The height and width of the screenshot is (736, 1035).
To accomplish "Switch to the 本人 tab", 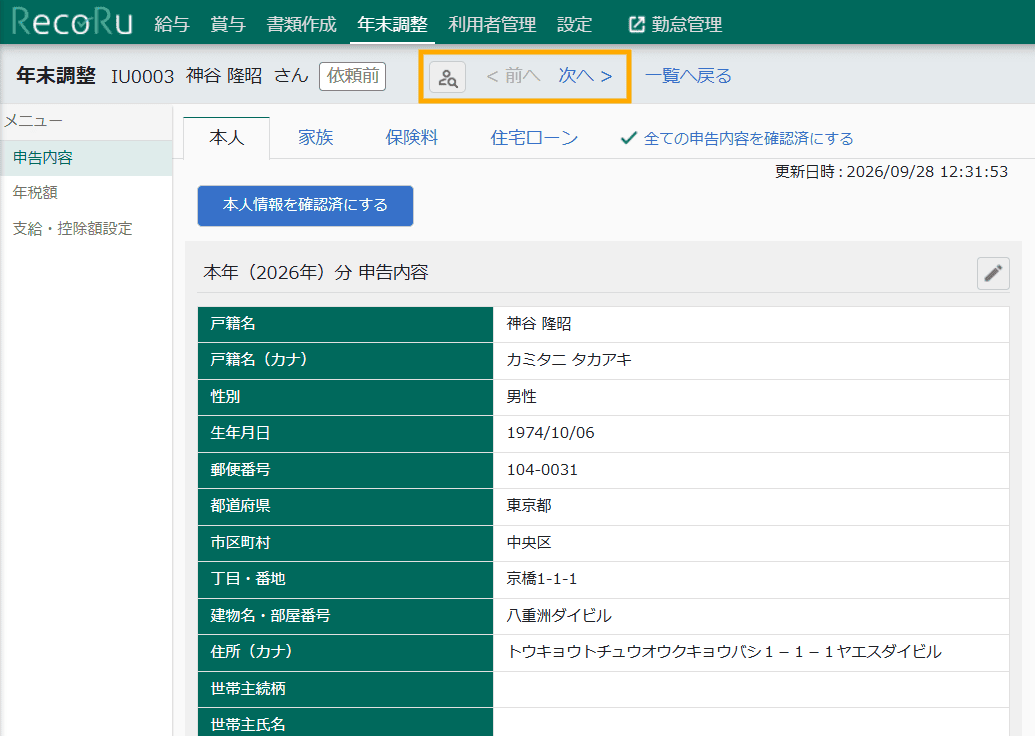I will 226,138.
